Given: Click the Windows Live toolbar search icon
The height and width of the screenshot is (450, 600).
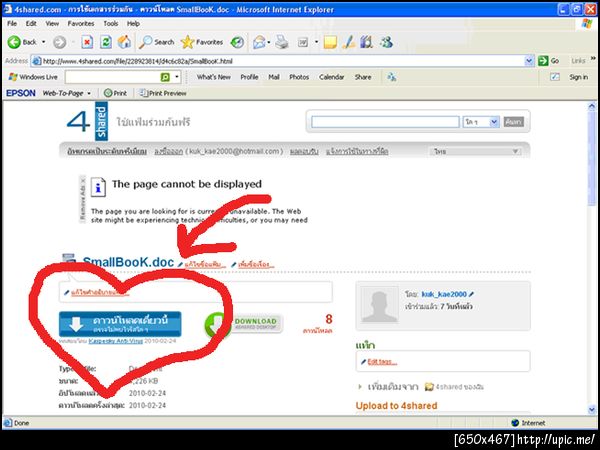Looking at the screenshot, I should coord(165,77).
